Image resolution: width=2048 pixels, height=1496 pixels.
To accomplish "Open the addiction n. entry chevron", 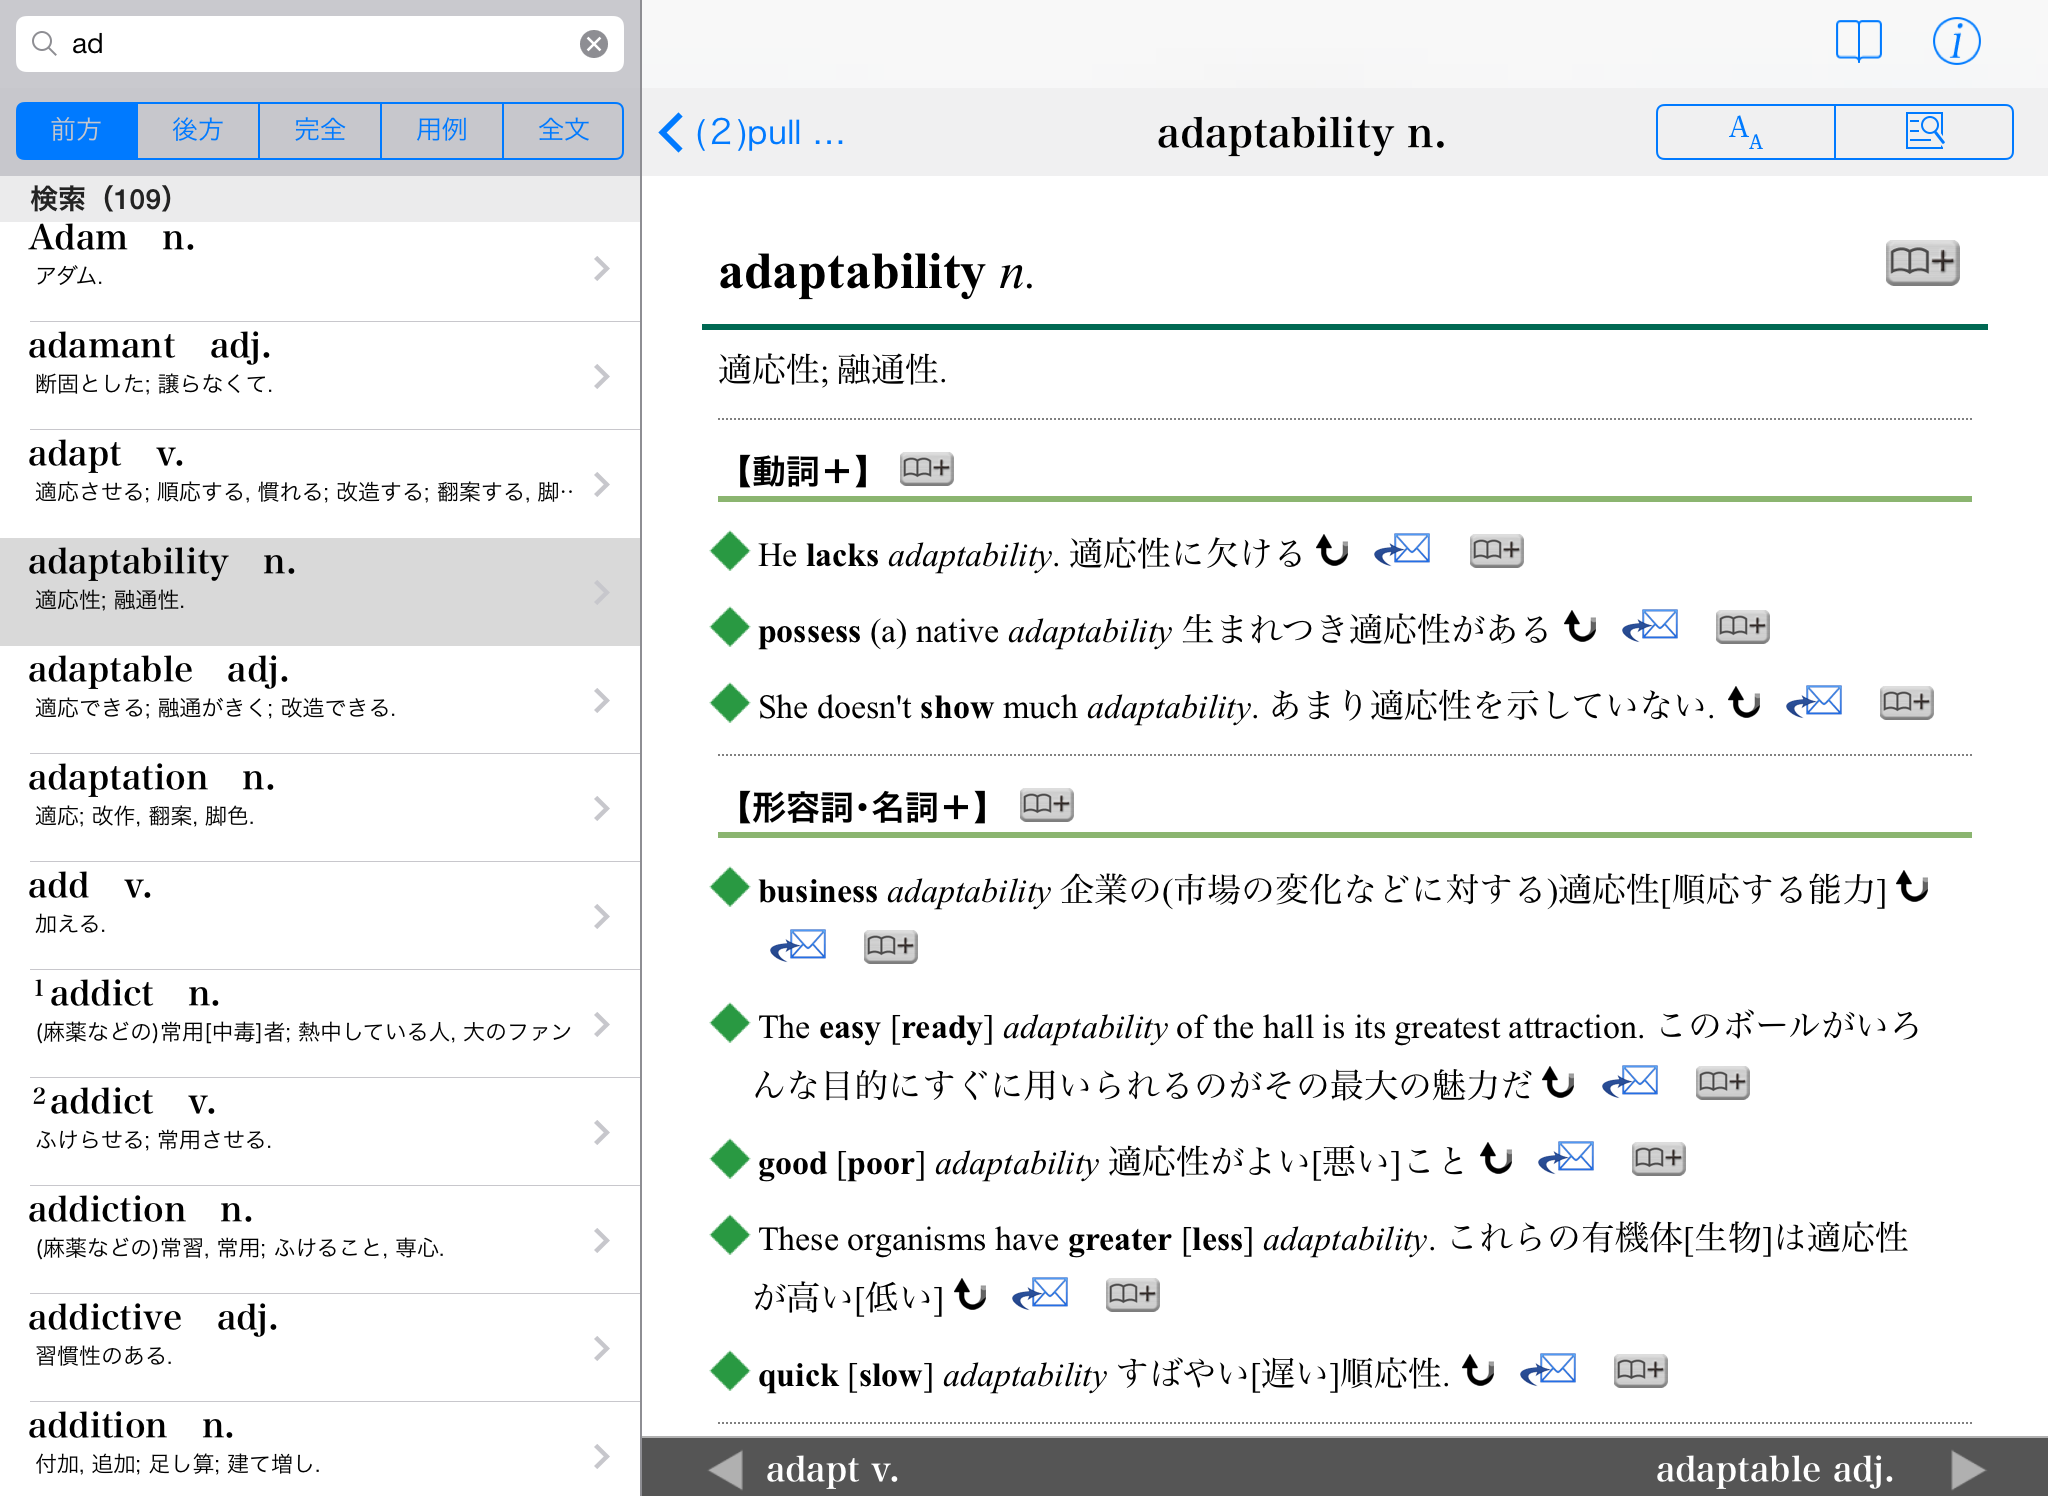I will point(601,1240).
